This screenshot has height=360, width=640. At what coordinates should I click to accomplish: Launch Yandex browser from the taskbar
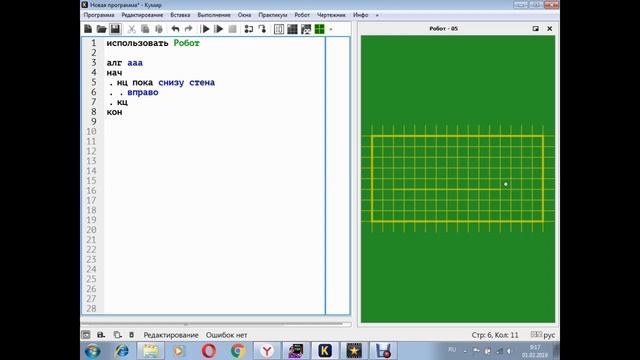tap(267, 351)
